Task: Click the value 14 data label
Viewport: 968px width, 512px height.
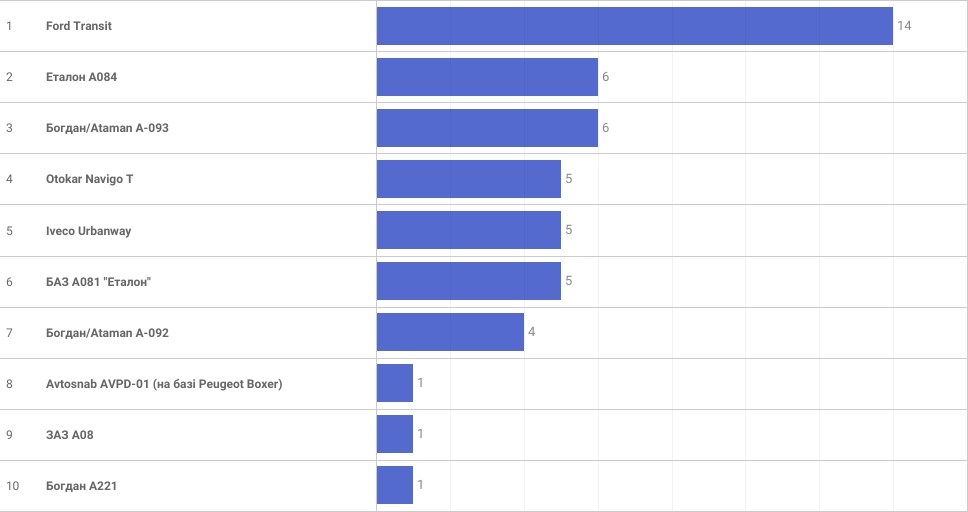Action: pyautogui.click(x=904, y=26)
